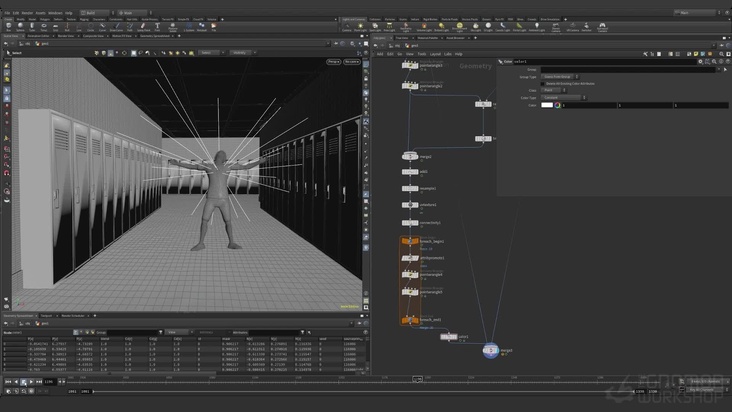Open the color wheel picker icon
This screenshot has height=412, width=732.
(557, 105)
